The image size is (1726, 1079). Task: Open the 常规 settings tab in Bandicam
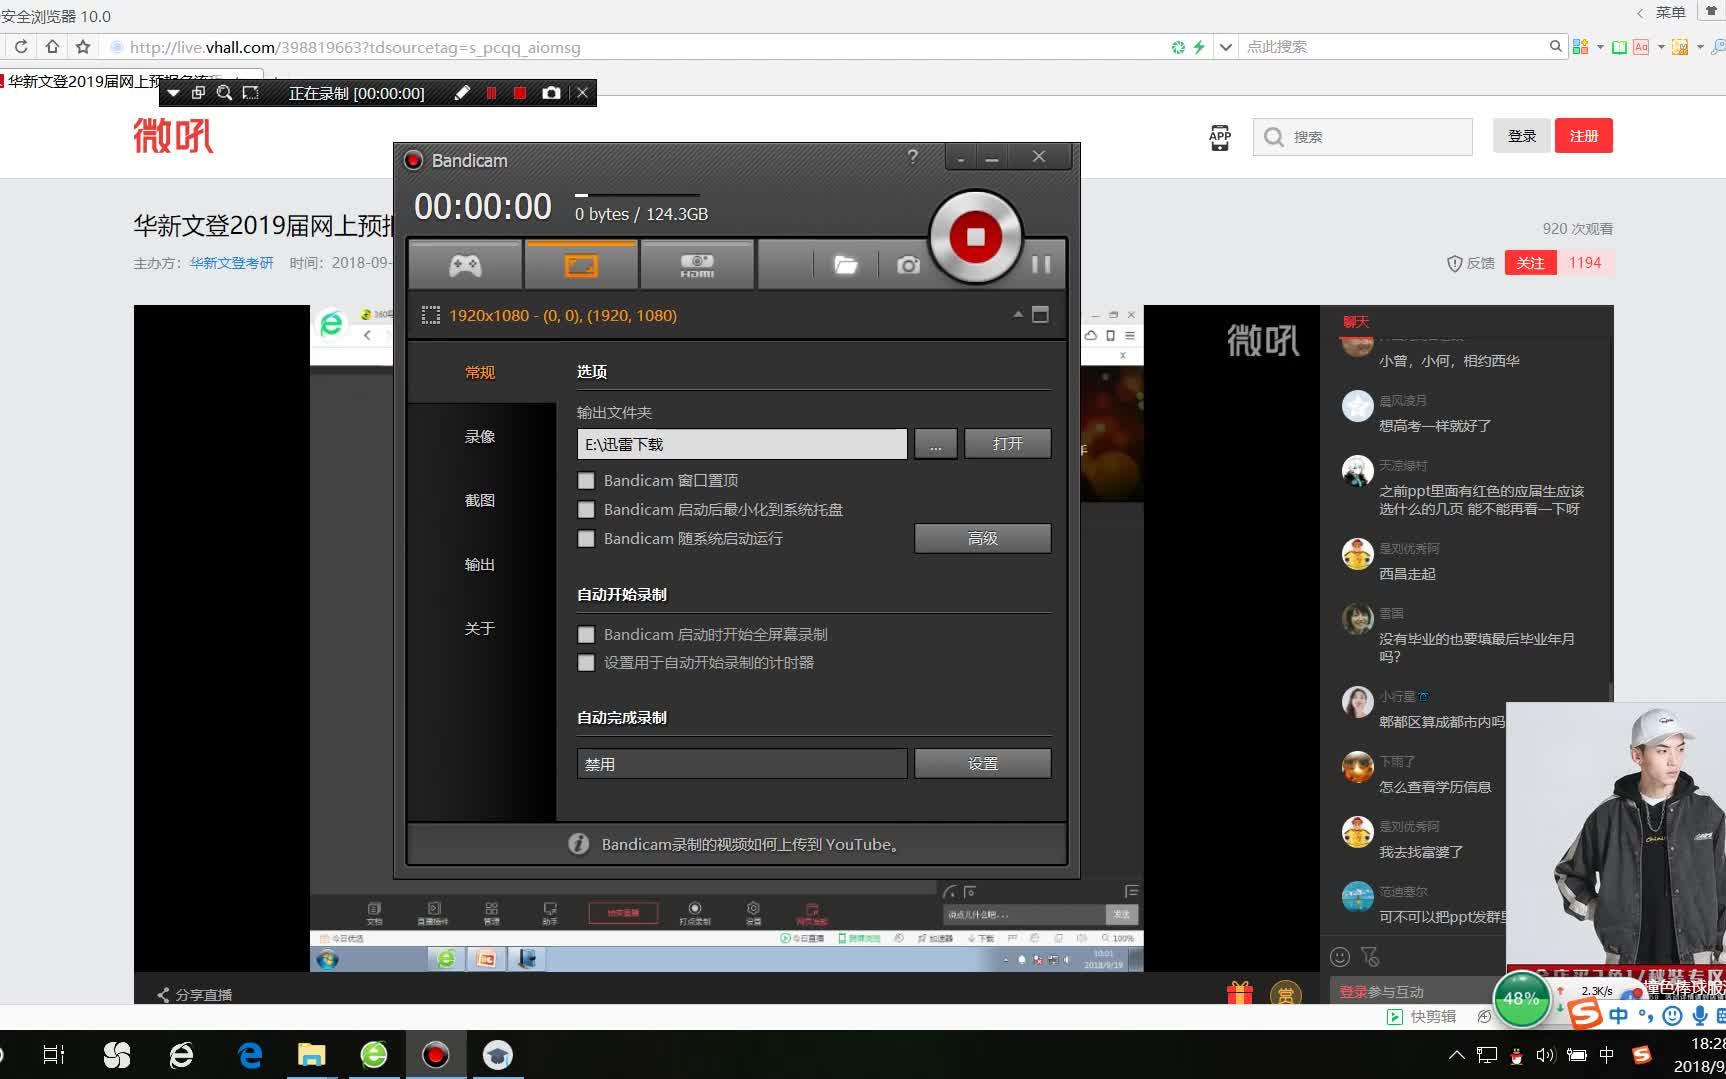480,372
